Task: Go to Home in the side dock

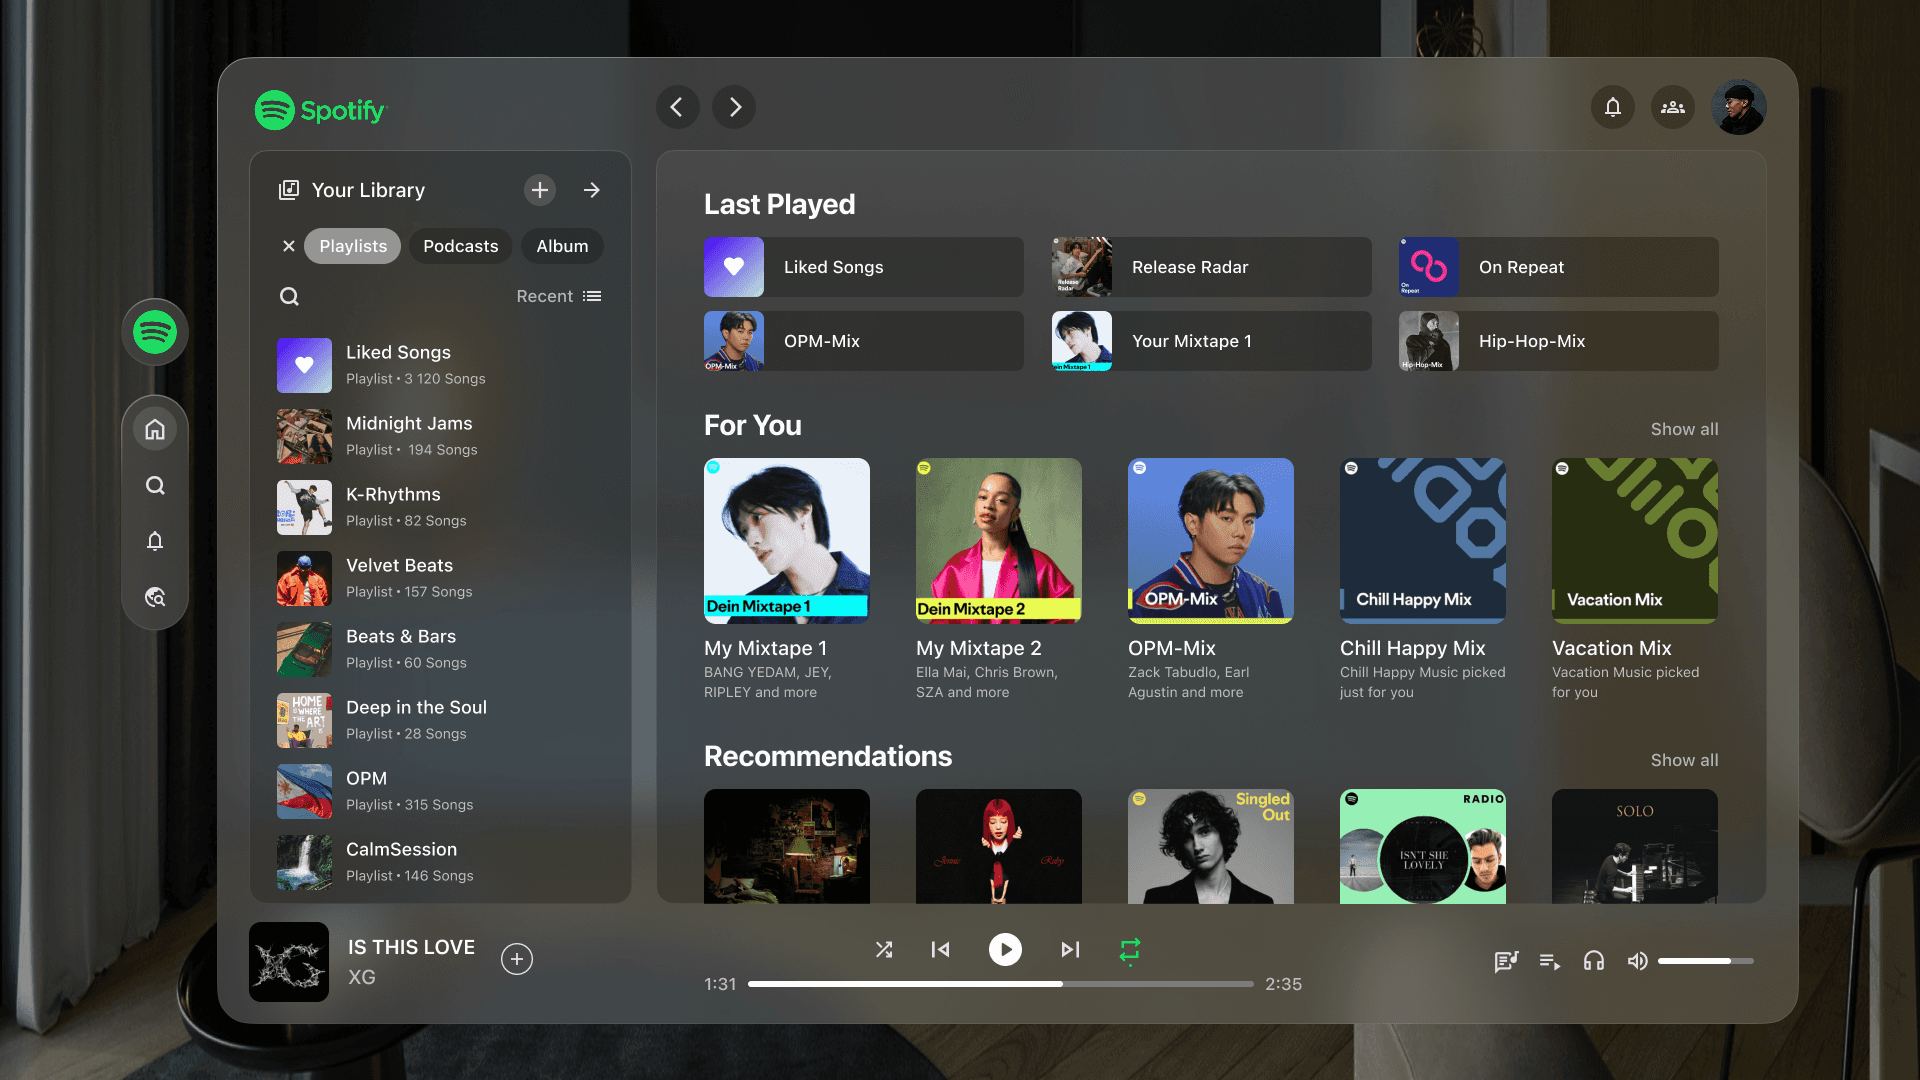Action: click(155, 429)
